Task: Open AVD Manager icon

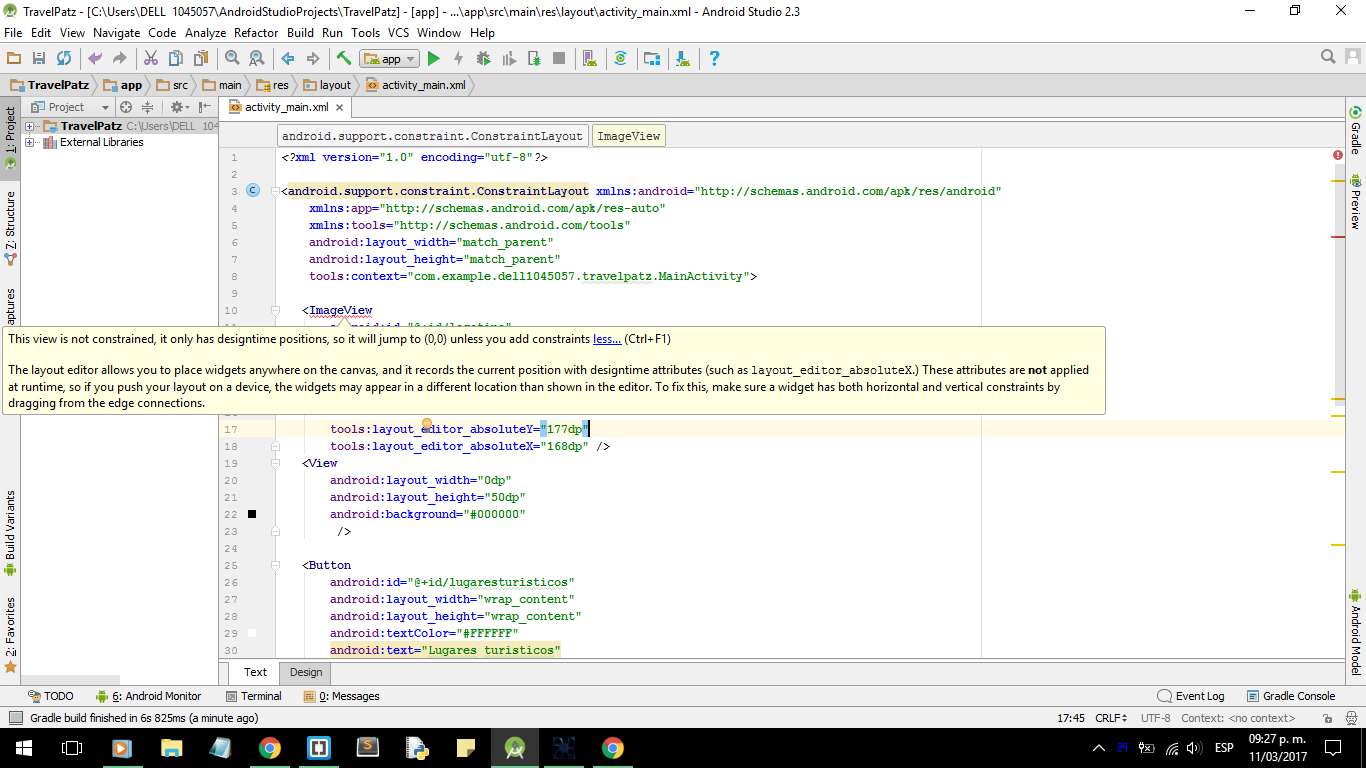Action: [590, 59]
